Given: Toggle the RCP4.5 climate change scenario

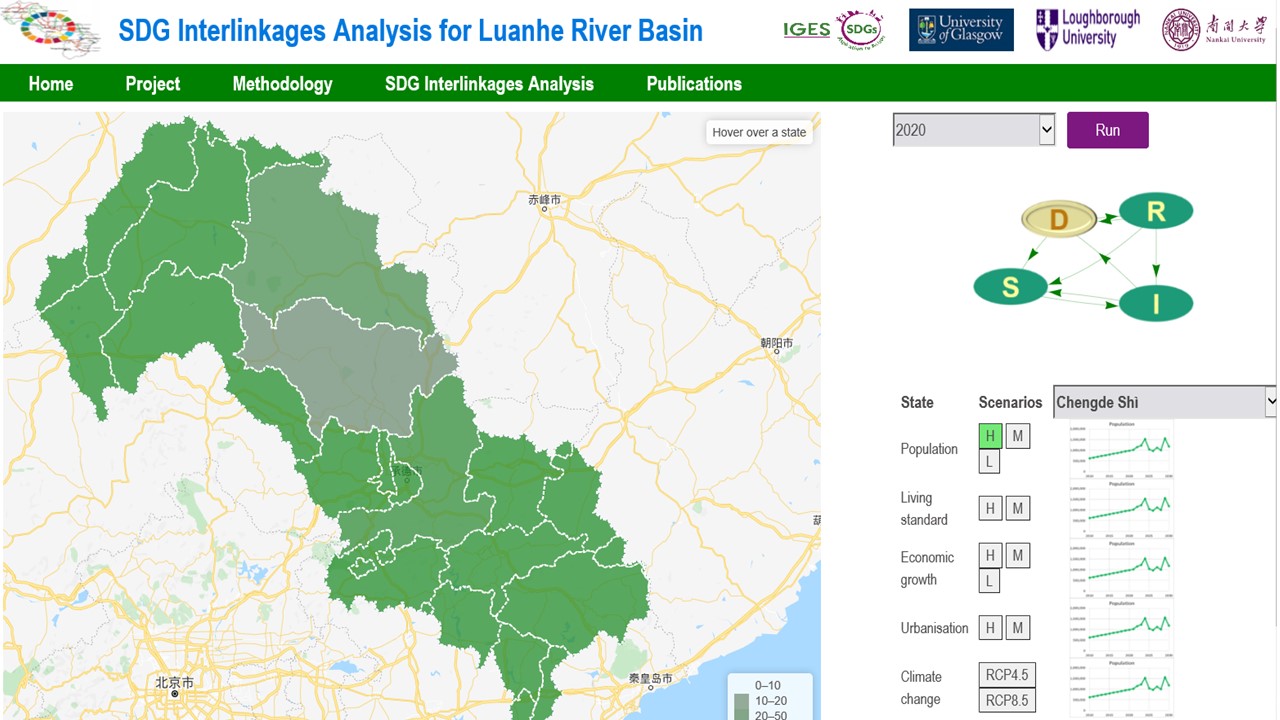Looking at the screenshot, I should point(1006,675).
